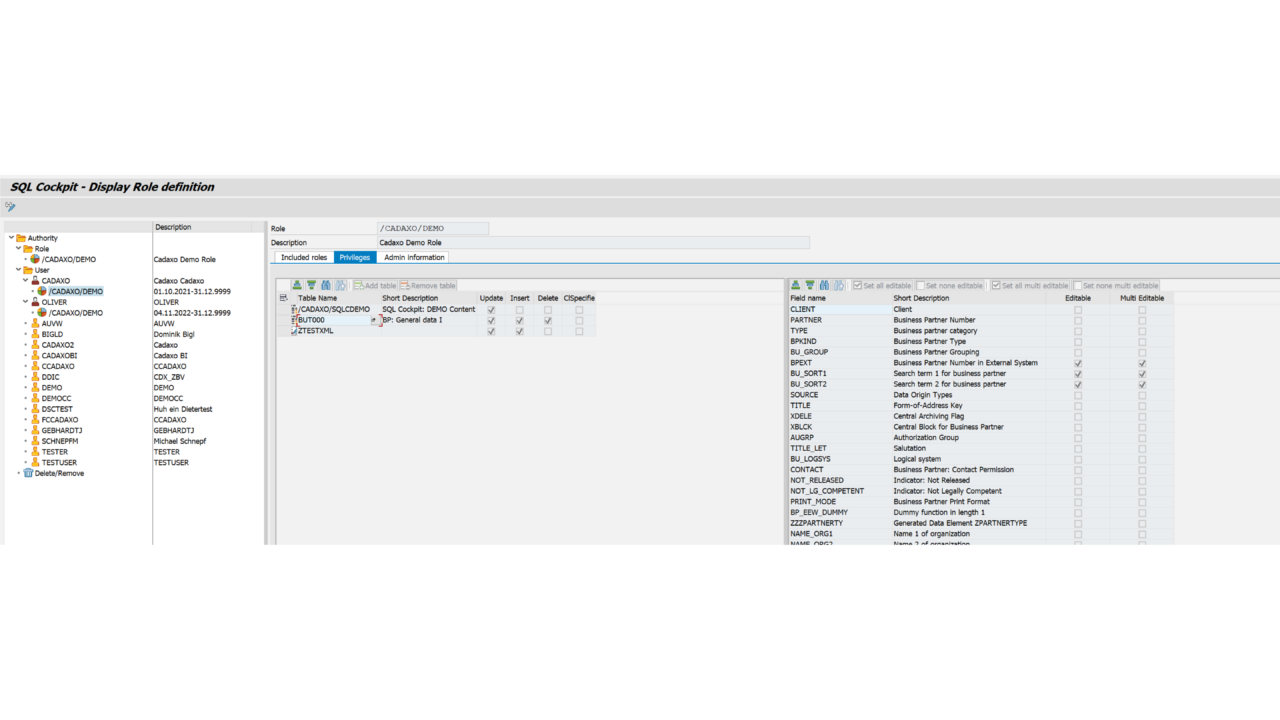Enable the Insert checkbox for /CADAXO/SQLCDEMO

[x=519, y=309]
